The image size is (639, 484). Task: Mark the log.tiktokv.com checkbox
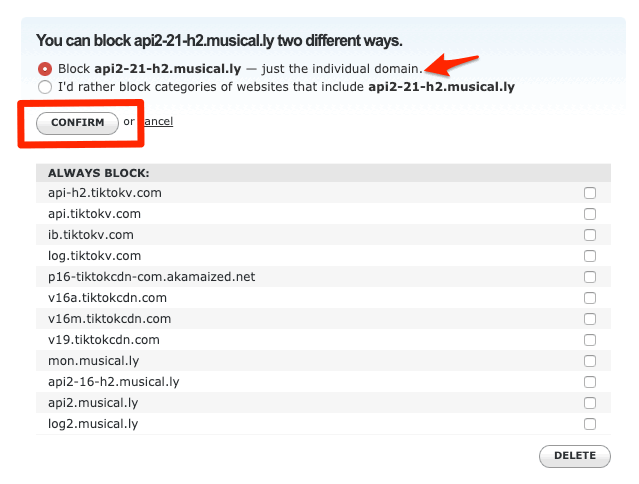click(x=590, y=256)
